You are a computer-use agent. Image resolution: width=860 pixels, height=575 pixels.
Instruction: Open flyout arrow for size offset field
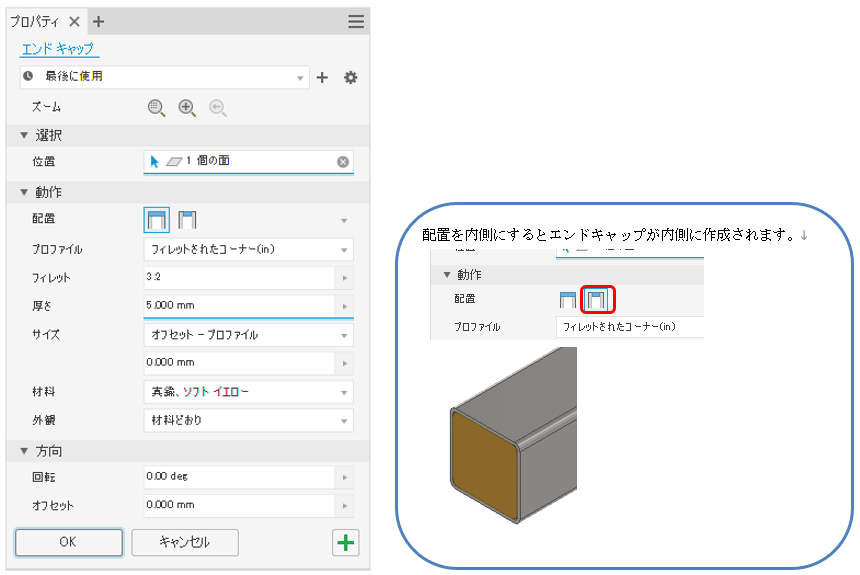[344, 363]
